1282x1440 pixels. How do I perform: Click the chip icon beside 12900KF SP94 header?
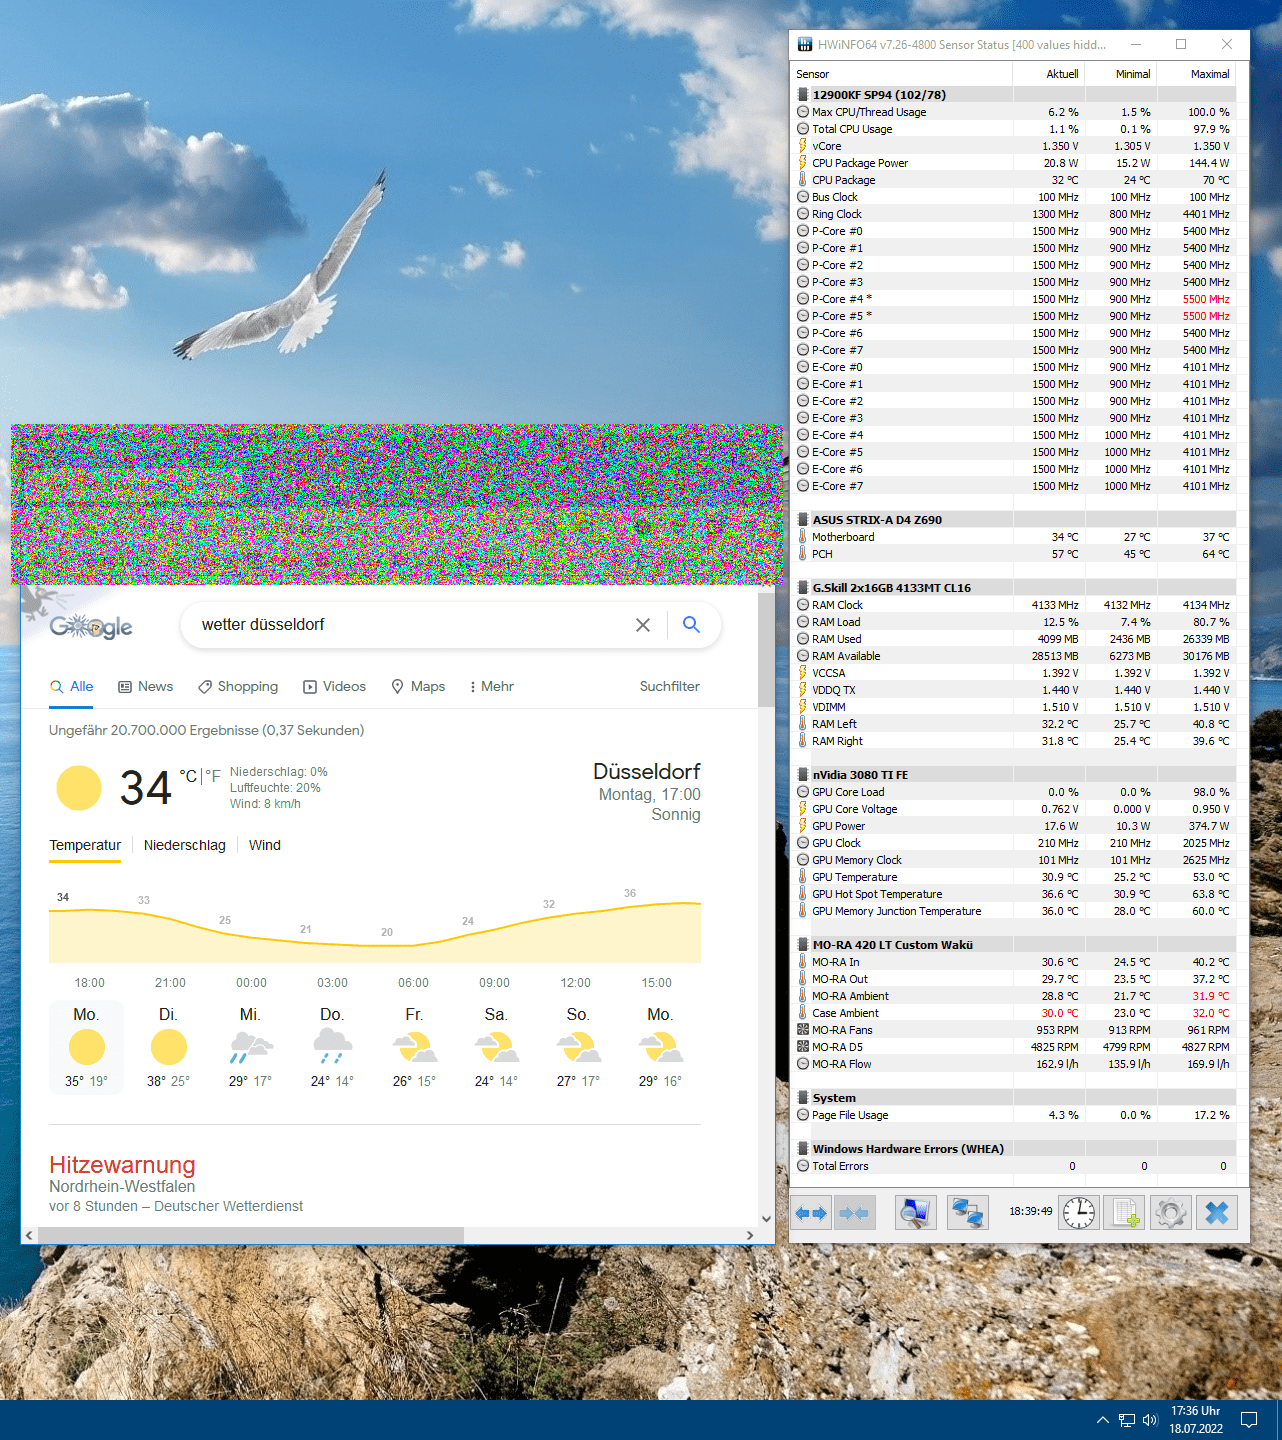point(803,95)
